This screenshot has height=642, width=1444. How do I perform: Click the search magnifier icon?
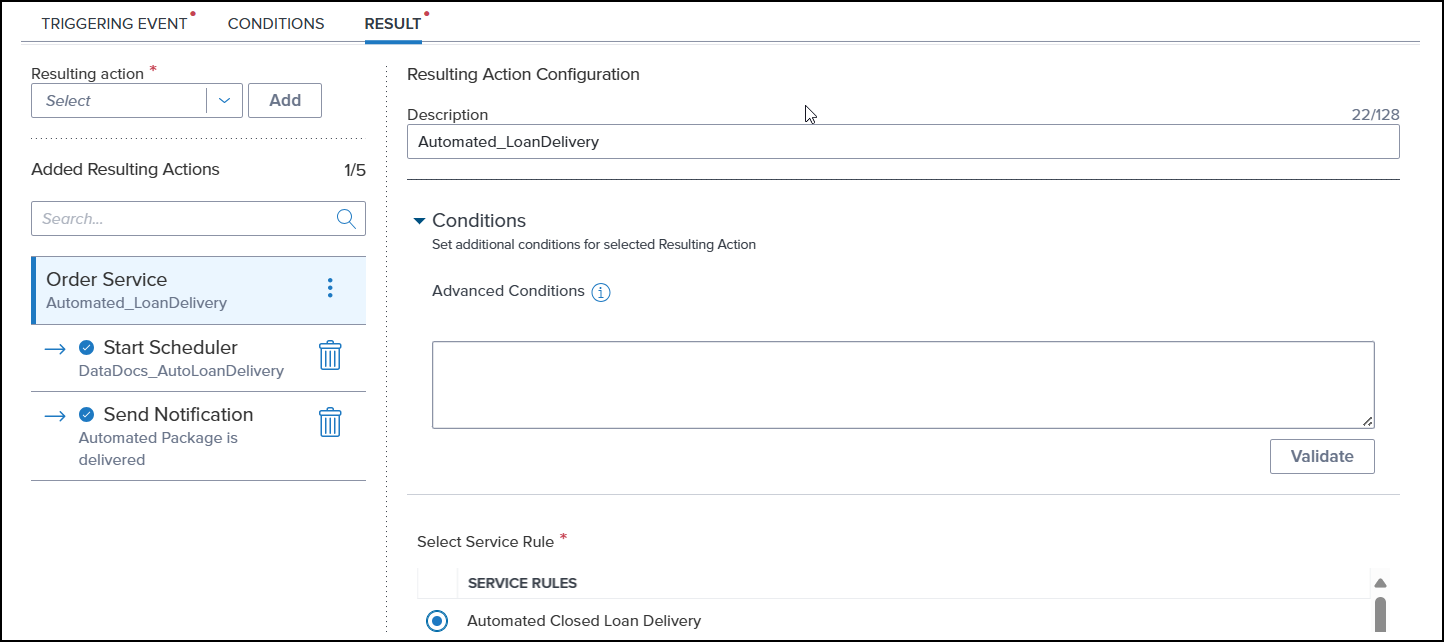point(346,219)
